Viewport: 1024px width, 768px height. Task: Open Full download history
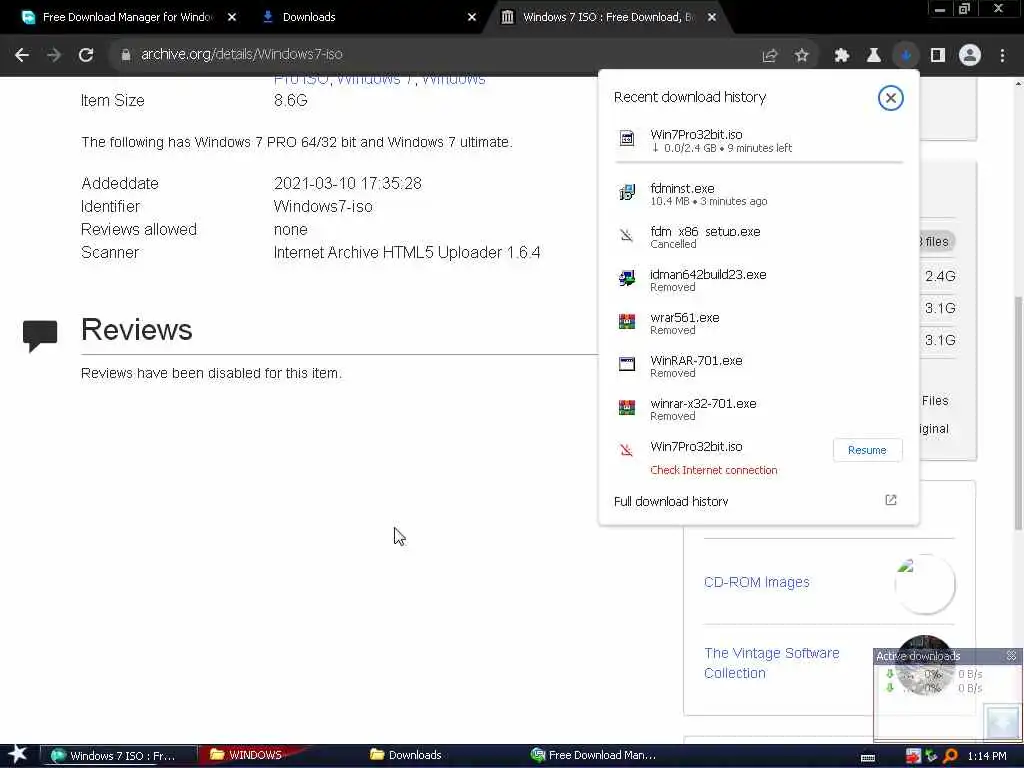671,501
